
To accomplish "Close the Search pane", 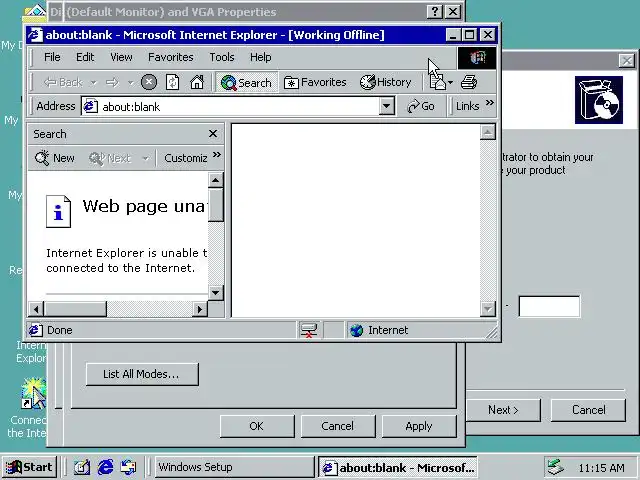I will [x=213, y=133].
